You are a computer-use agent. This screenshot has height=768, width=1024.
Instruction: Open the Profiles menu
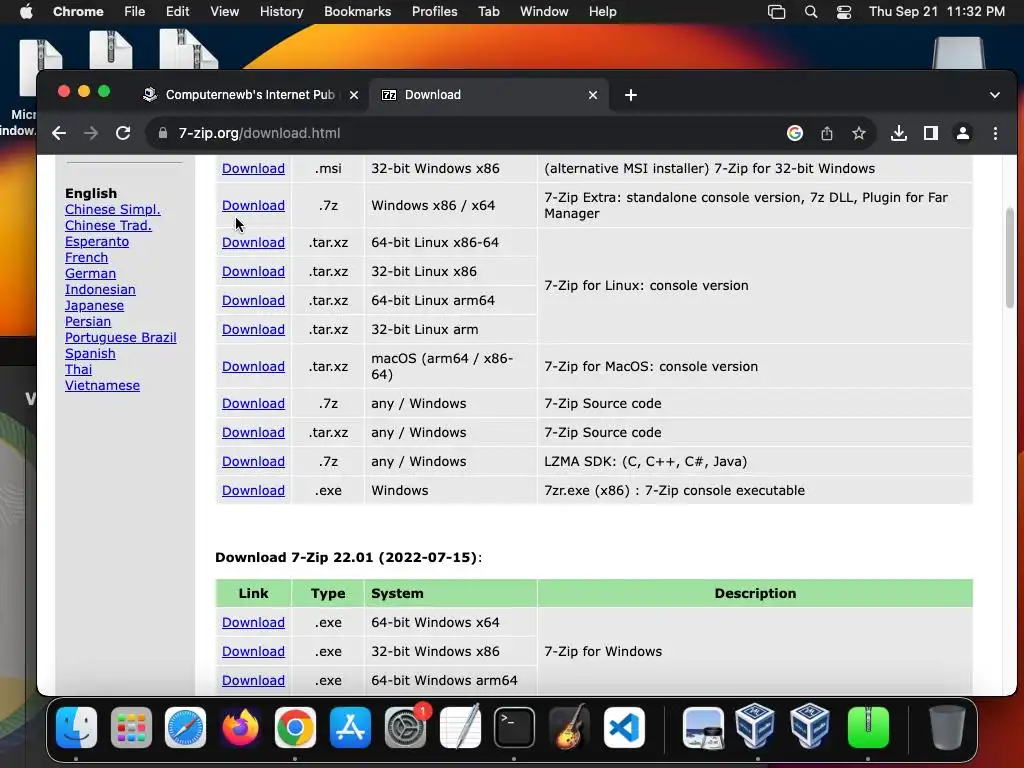pyautogui.click(x=434, y=11)
